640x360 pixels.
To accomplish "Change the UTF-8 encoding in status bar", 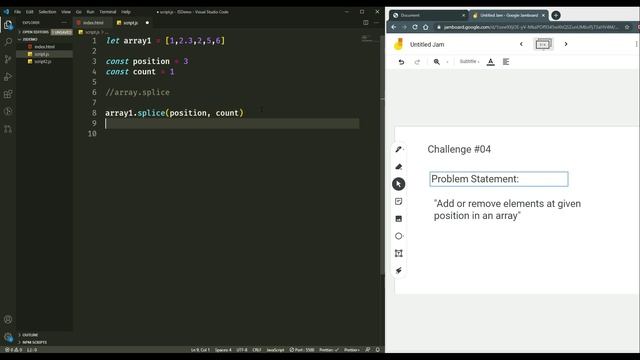I will 242,350.
